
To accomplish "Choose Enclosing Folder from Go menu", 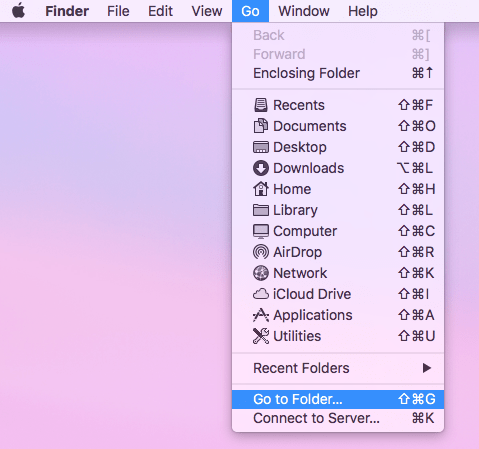I will 338,73.
